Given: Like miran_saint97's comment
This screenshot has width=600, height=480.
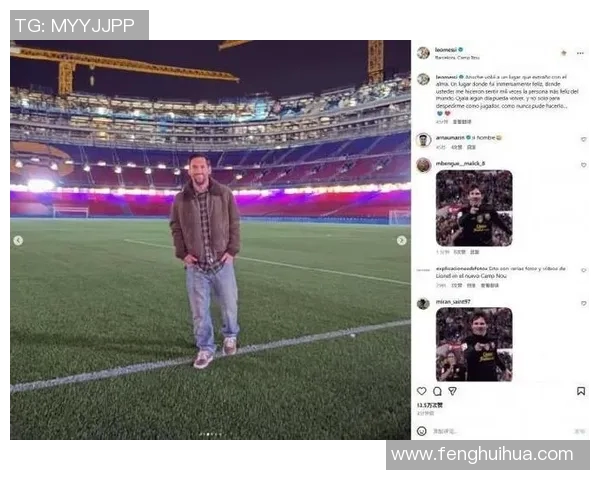Looking at the screenshot, I should (x=584, y=303).
